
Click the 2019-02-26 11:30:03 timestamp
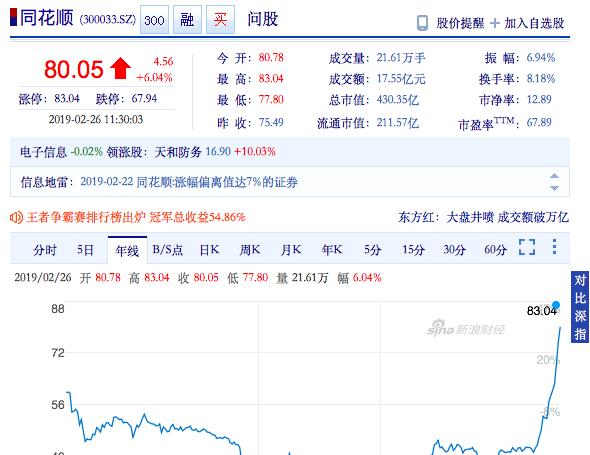coord(96,120)
